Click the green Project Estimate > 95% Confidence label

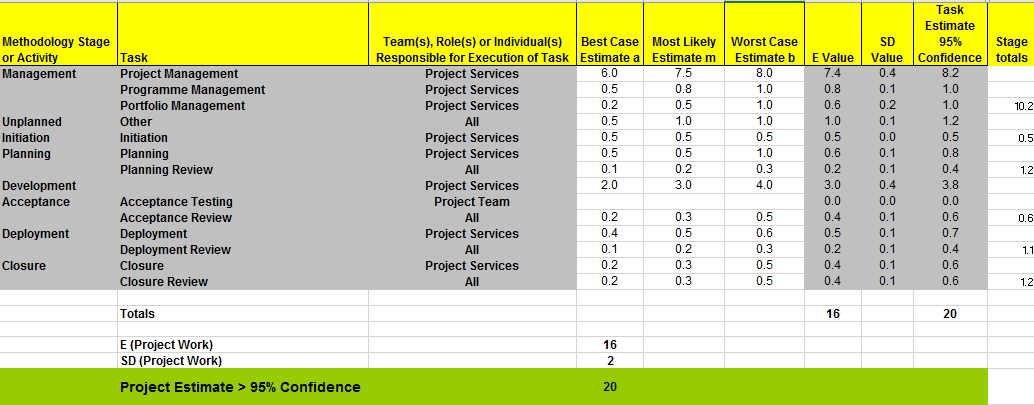click(240, 387)
